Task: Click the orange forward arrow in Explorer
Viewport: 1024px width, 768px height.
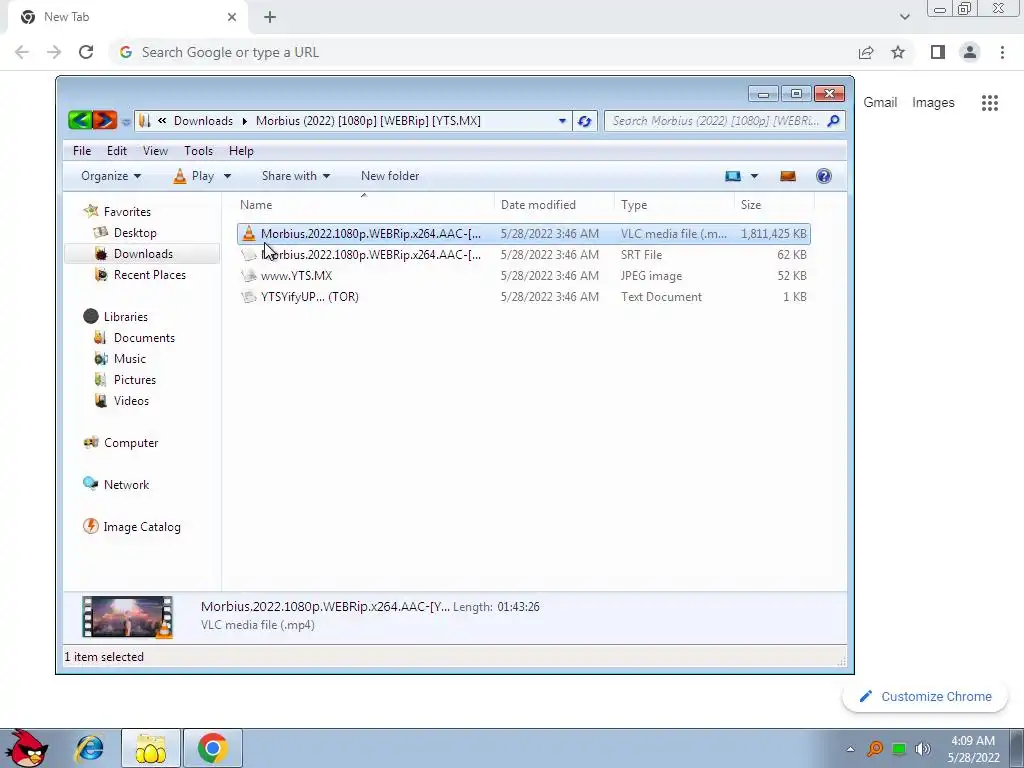Action: coord(104,120)
